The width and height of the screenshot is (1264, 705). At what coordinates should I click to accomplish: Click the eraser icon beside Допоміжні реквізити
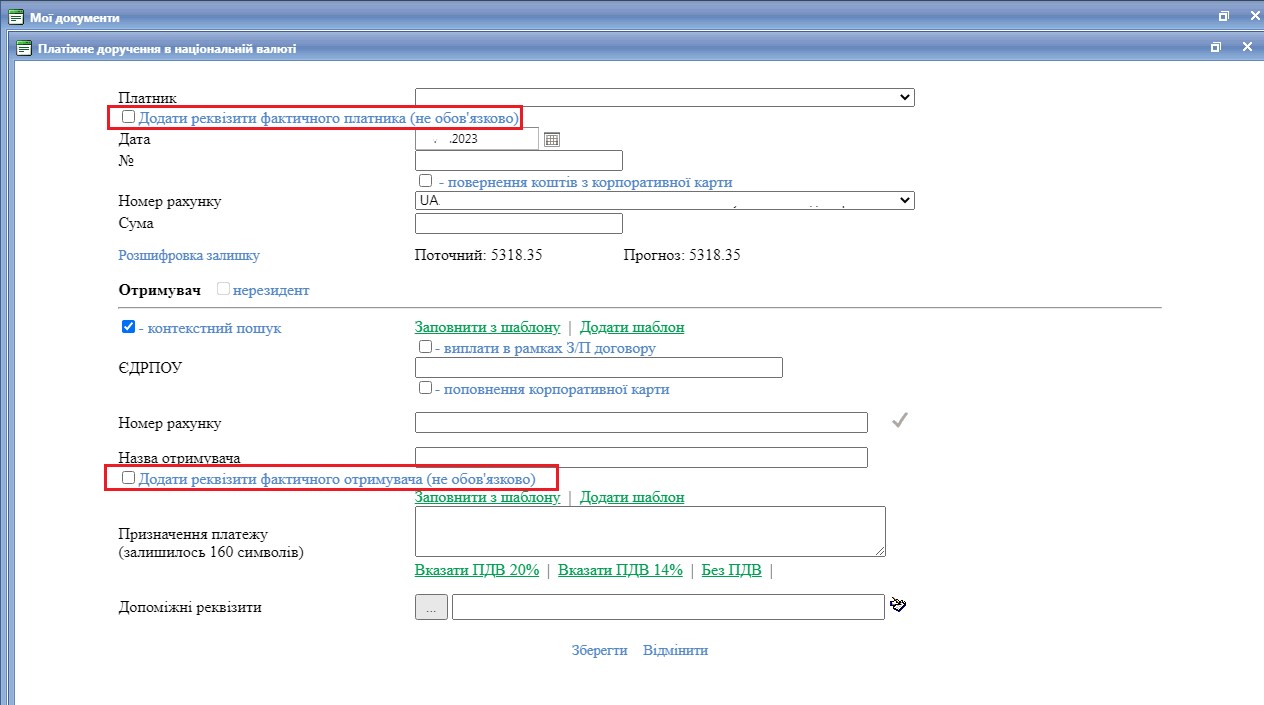point(898,605)
